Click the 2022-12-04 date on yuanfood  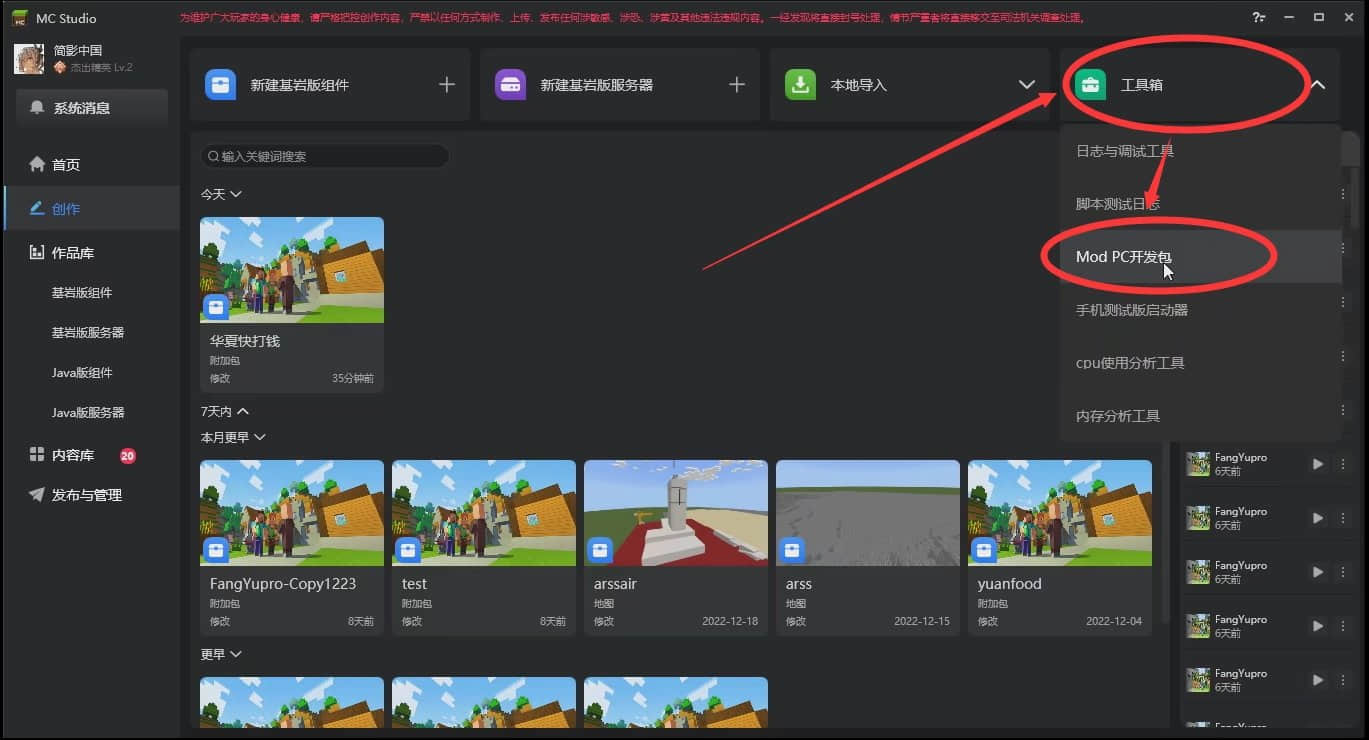coord(1114,621)
